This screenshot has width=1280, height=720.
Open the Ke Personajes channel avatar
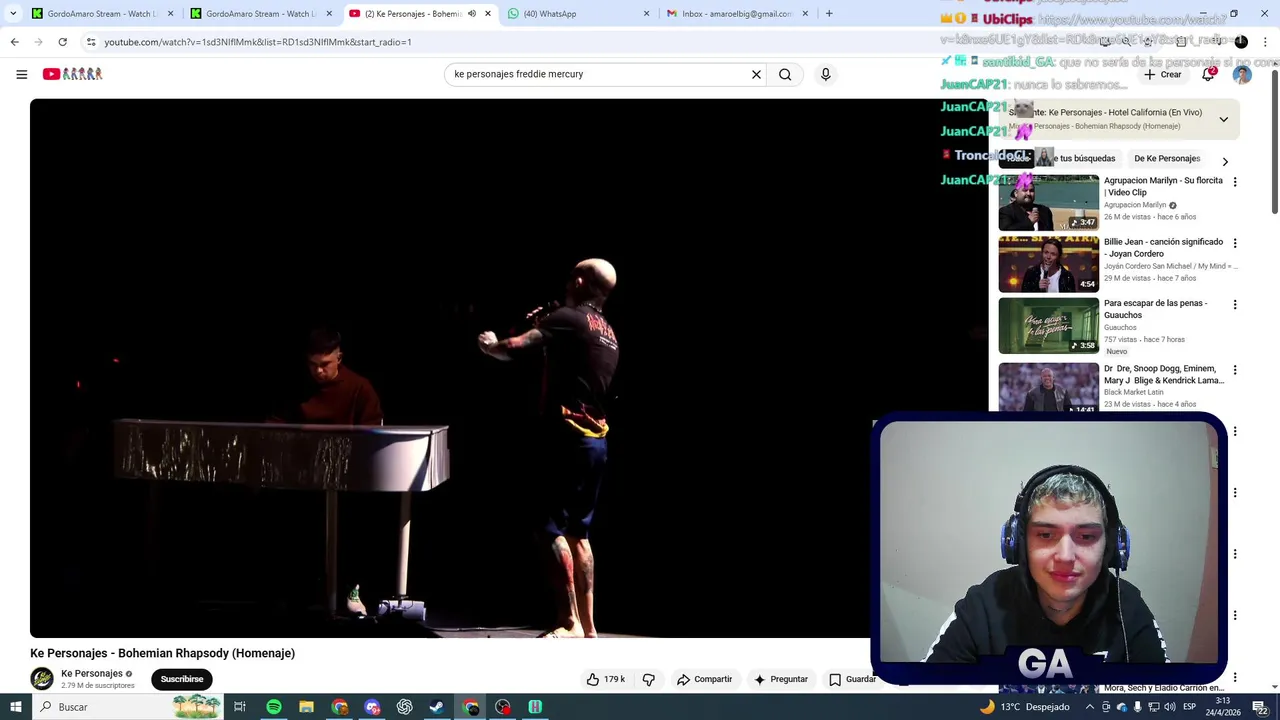click(42, 679)
